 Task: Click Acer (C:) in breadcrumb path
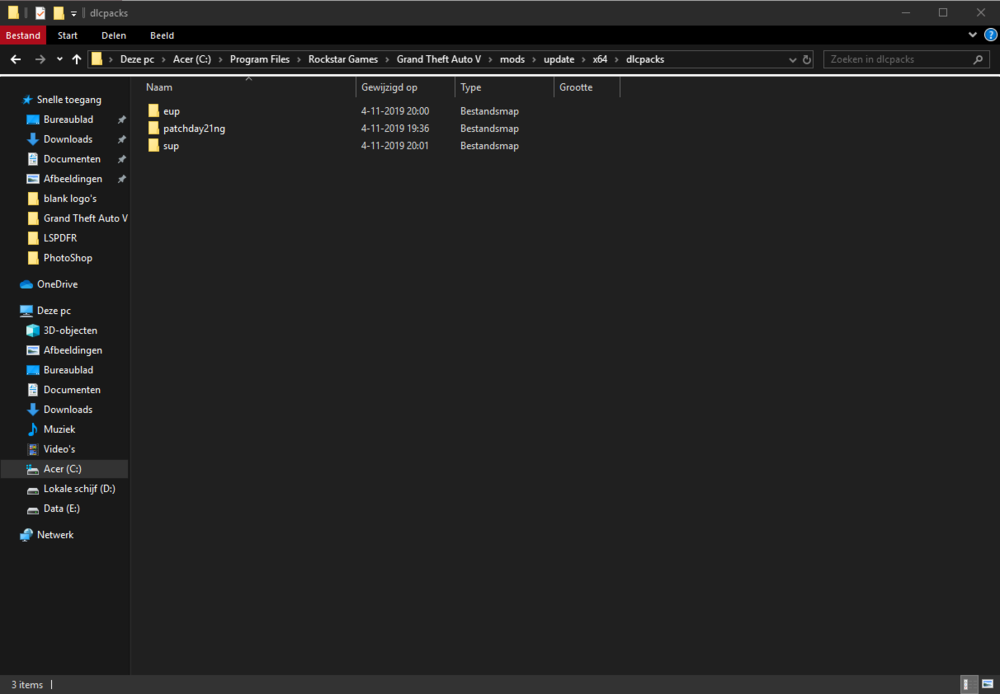(192, 59)
